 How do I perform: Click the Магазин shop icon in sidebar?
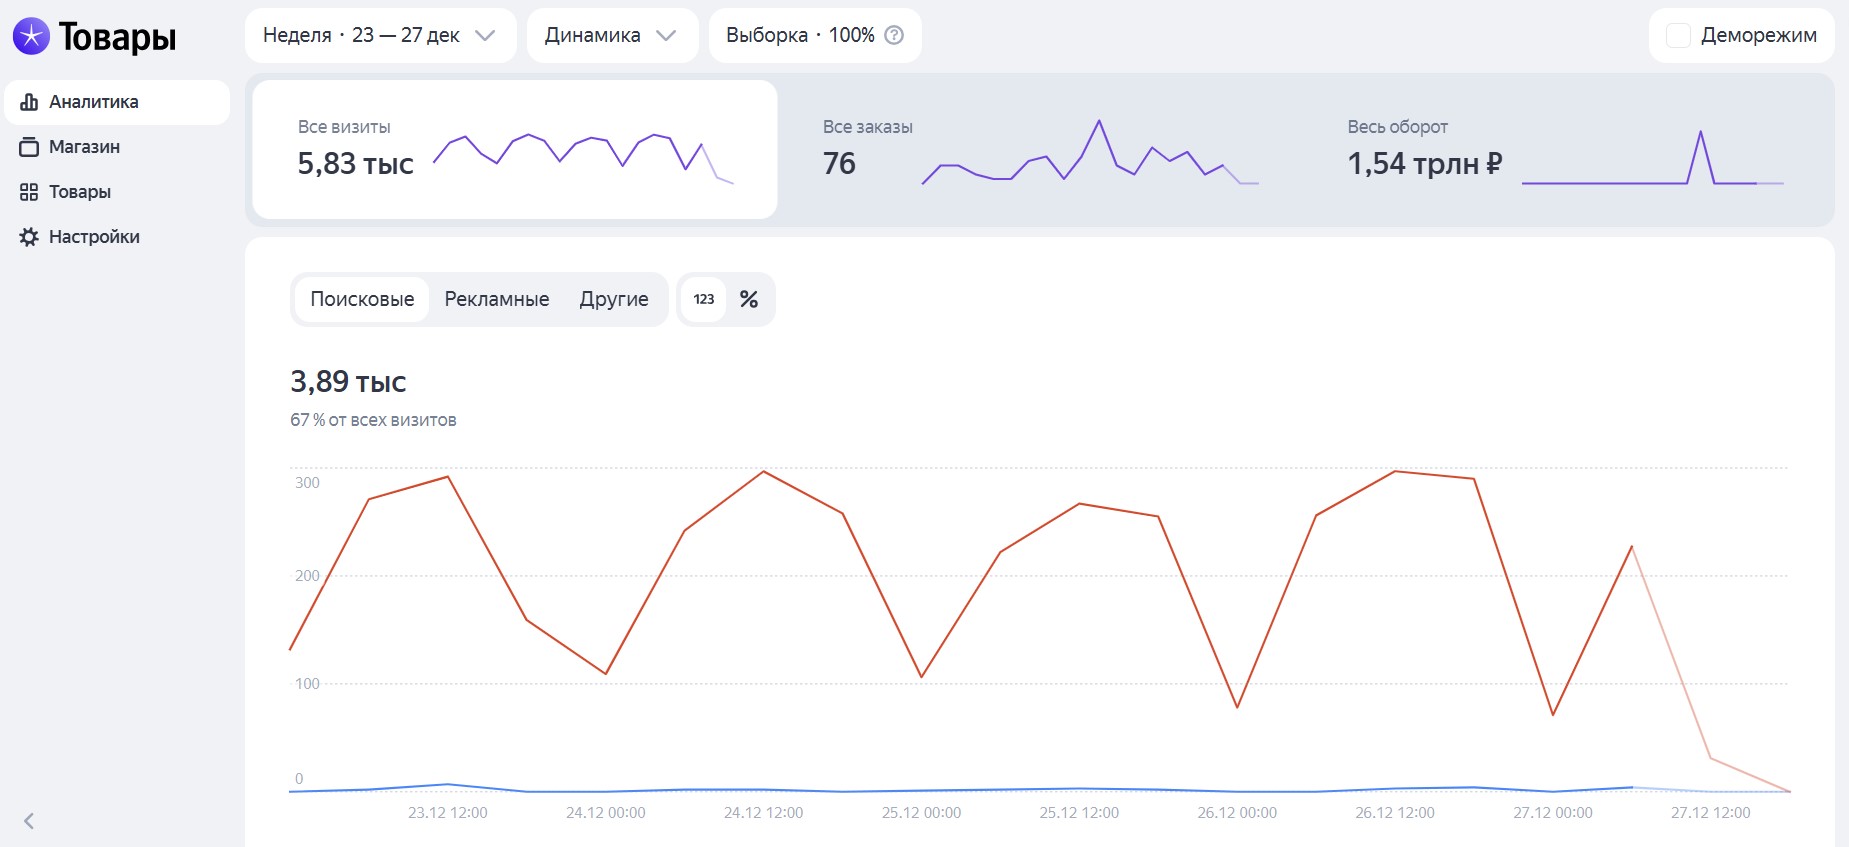(29, 147)
